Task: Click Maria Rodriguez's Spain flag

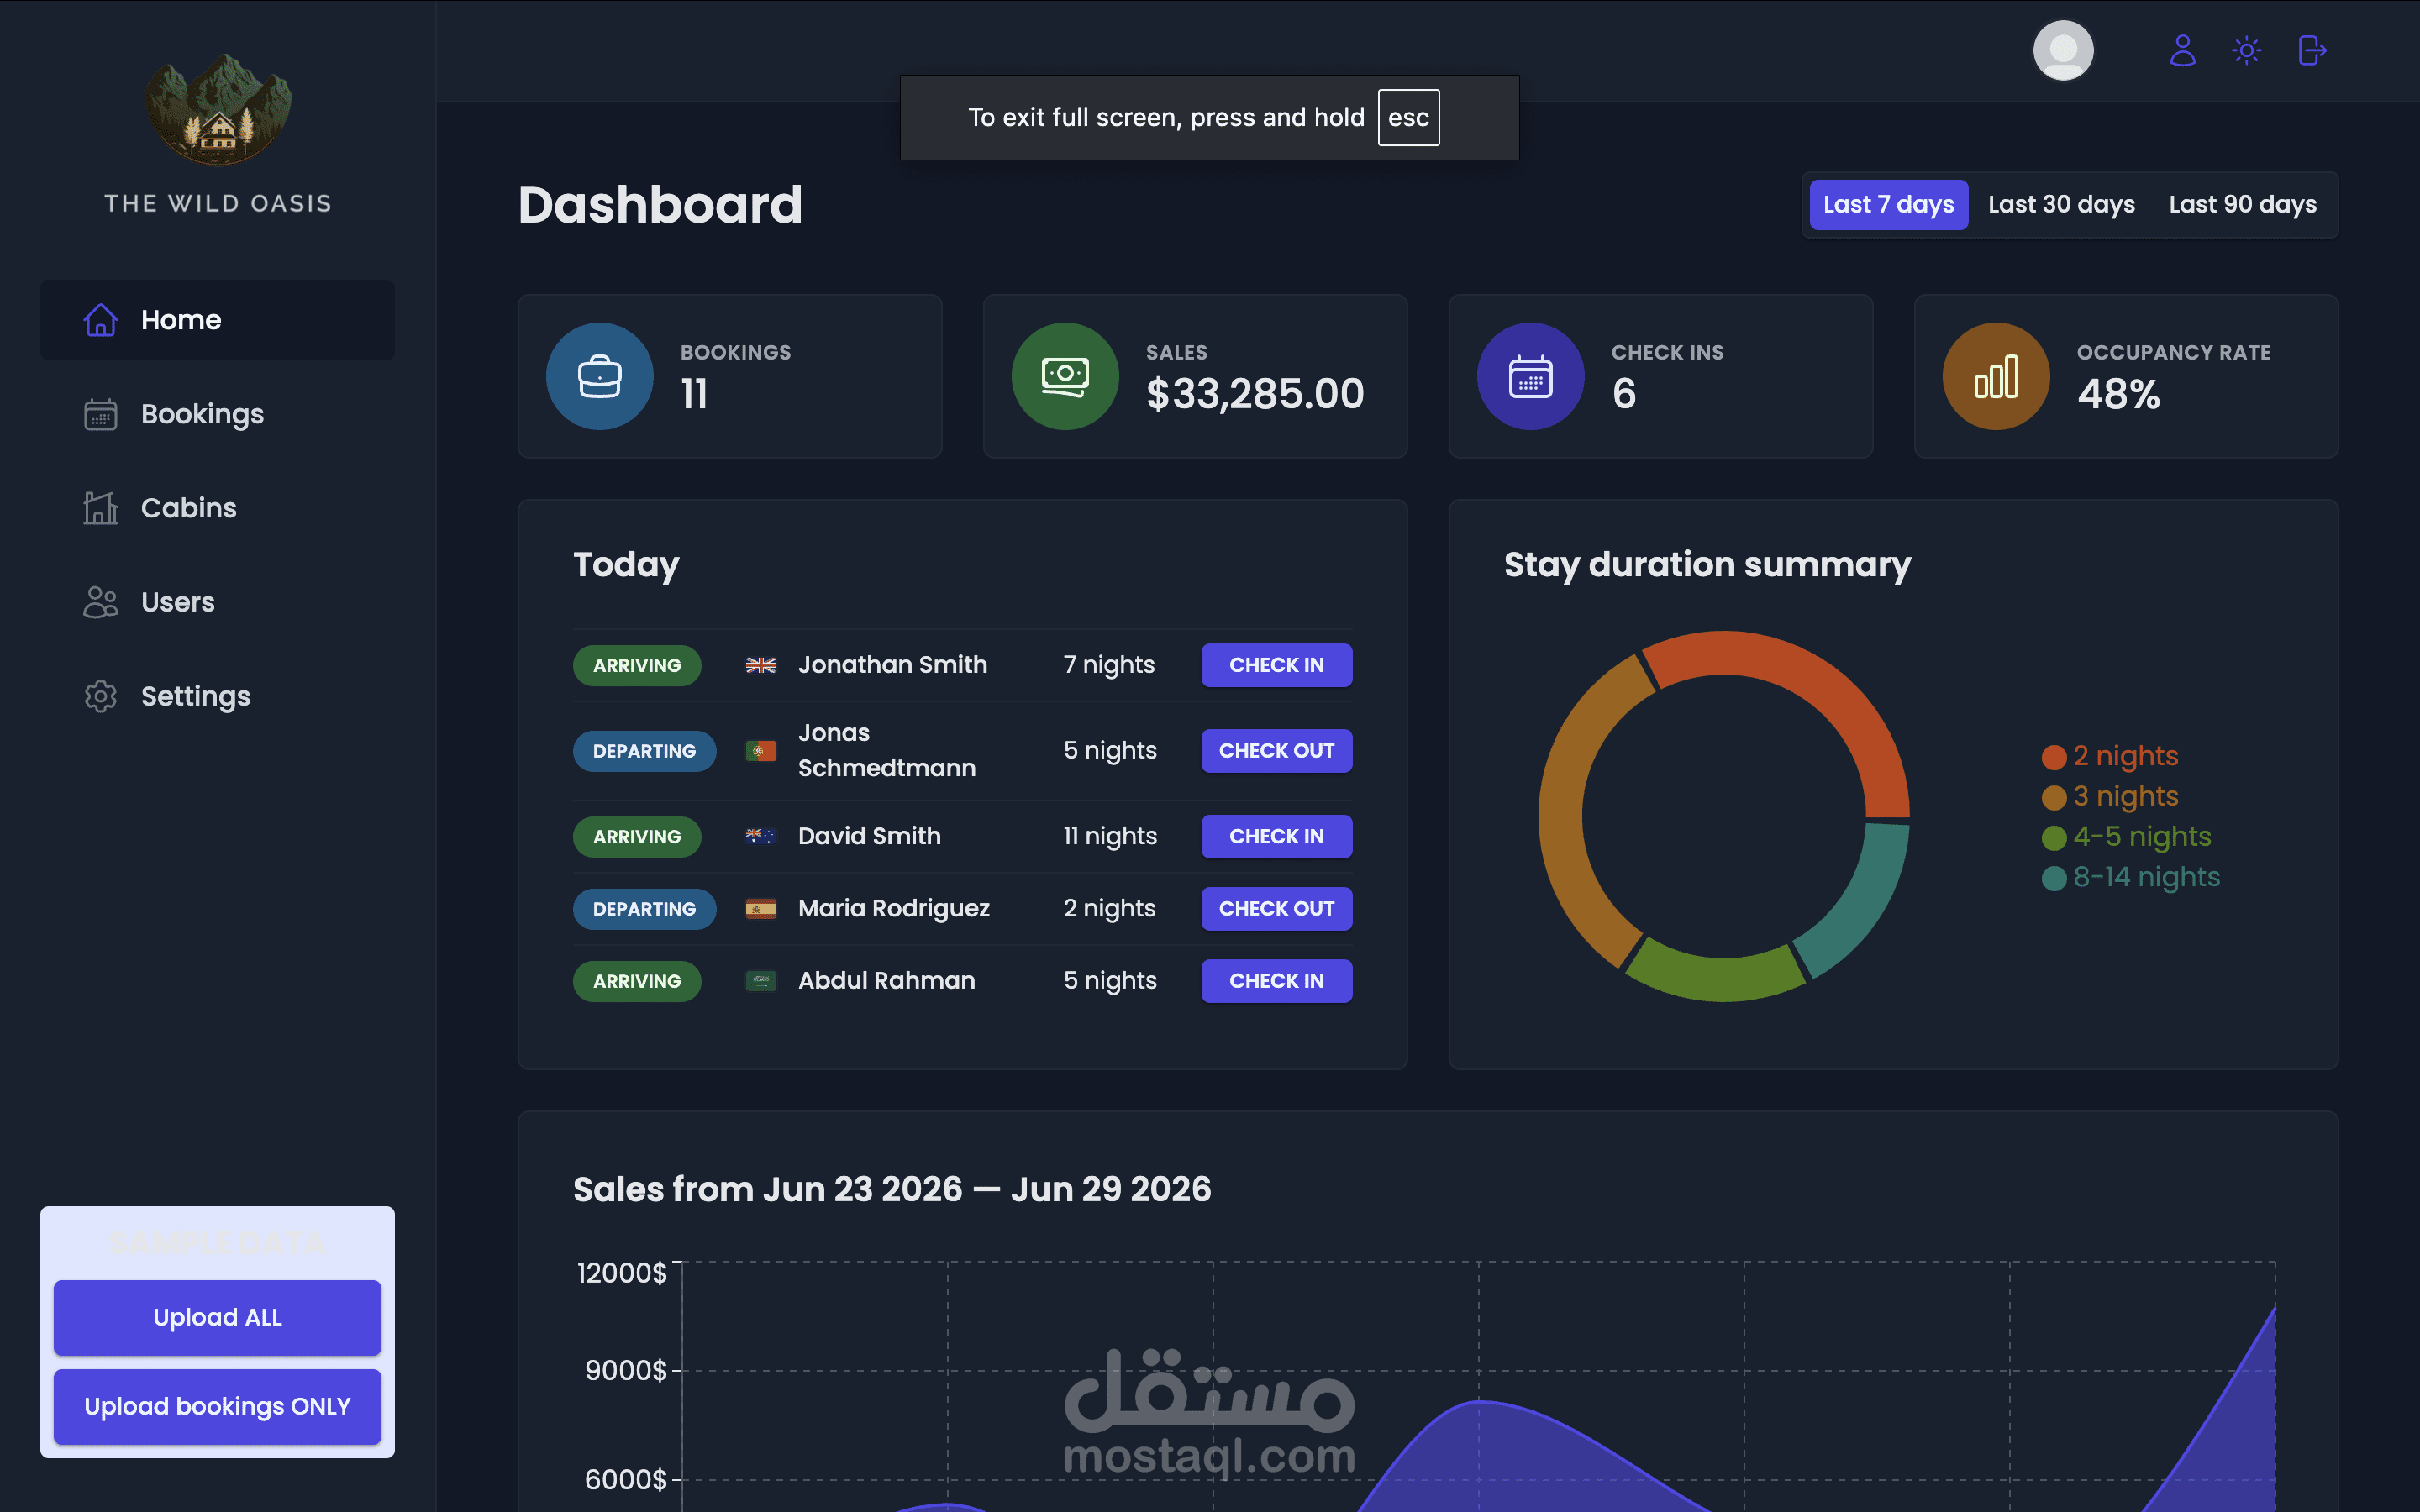Action: click(761, 909)
